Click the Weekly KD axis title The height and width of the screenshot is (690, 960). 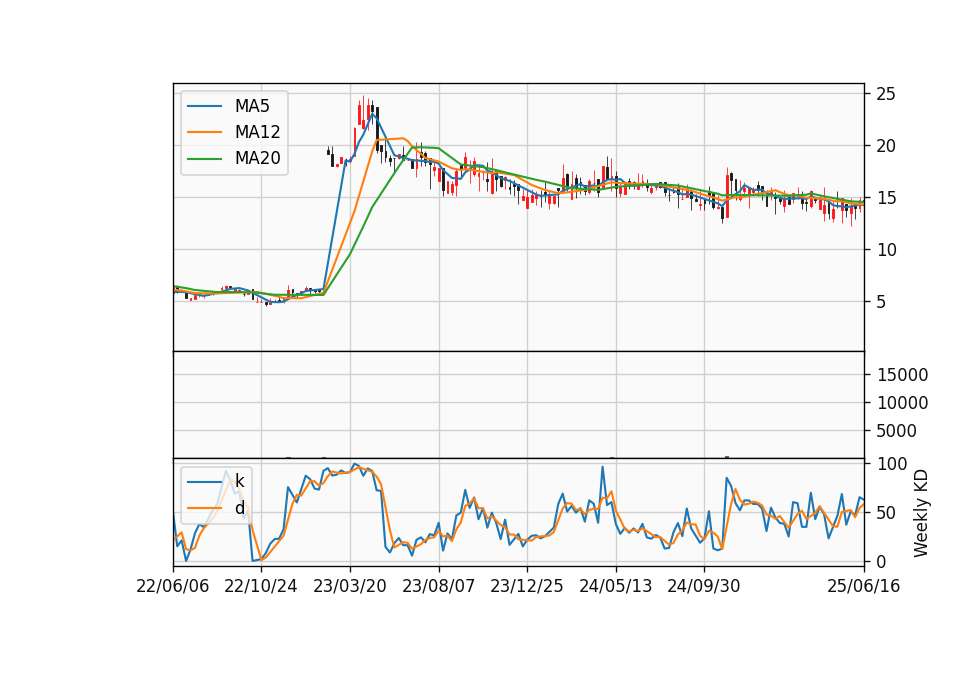point(921,513)
